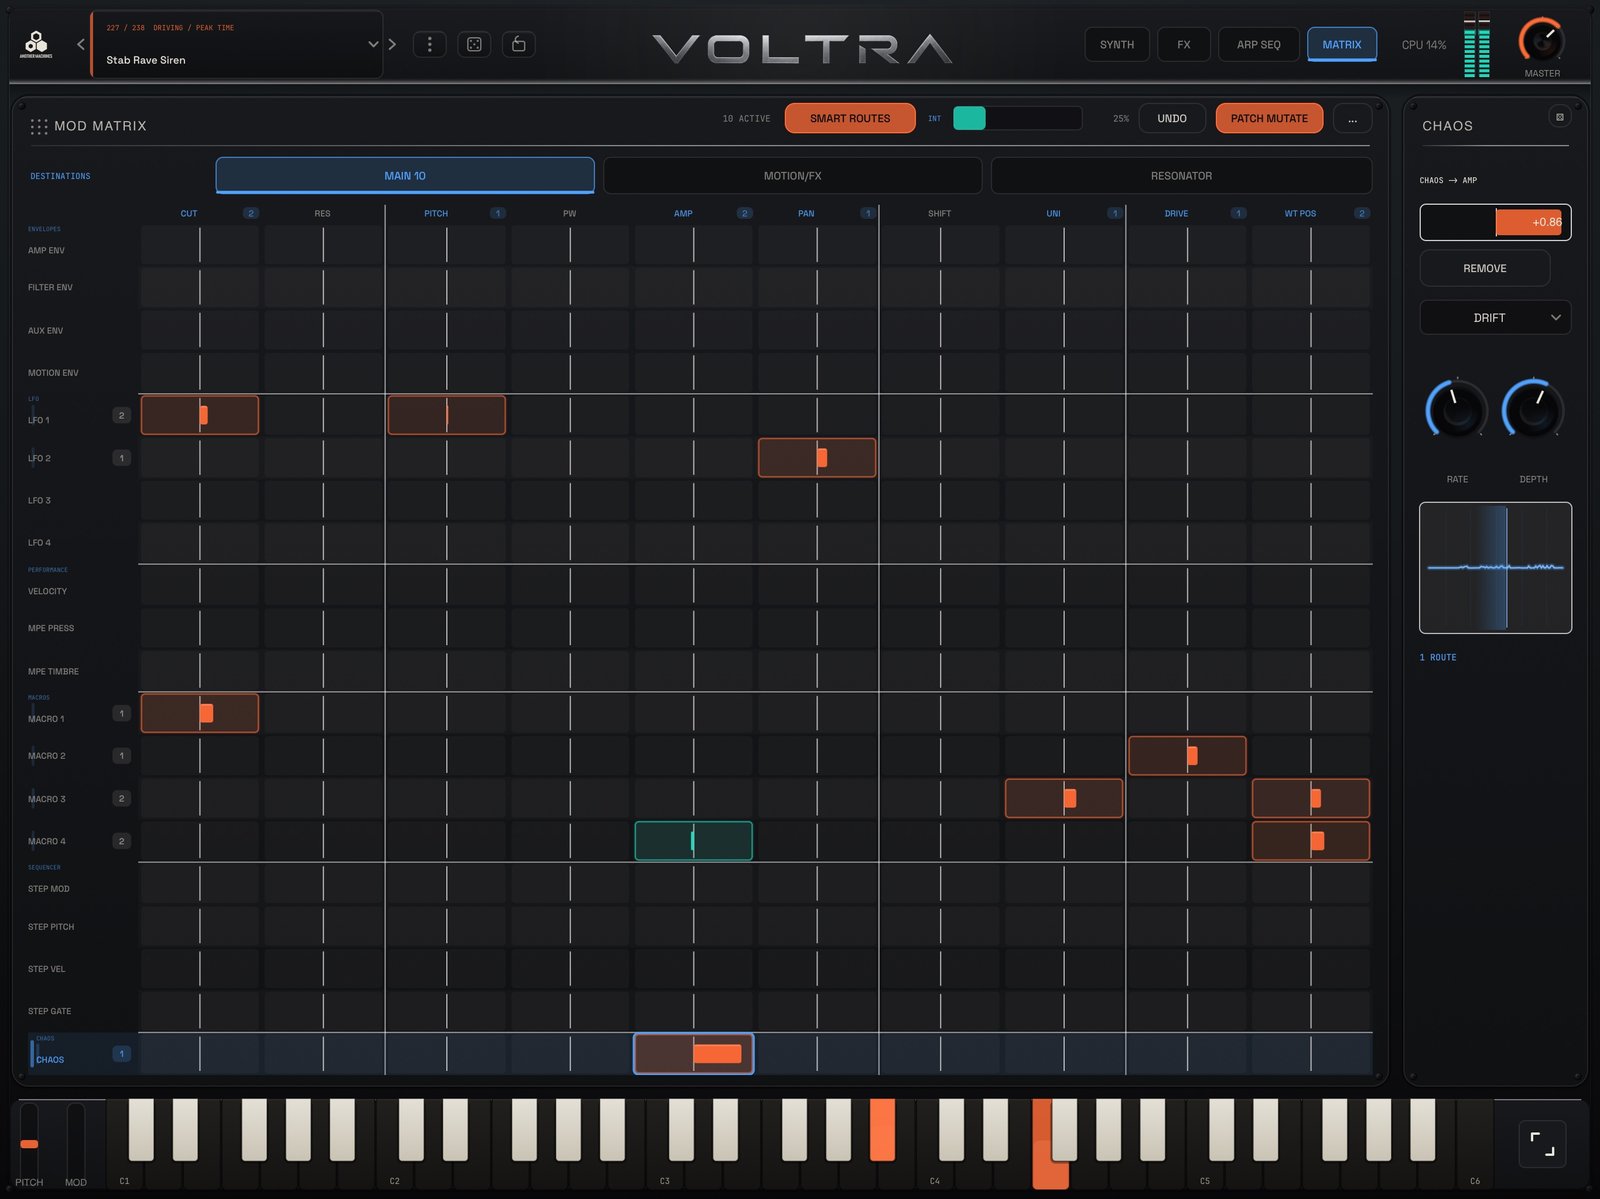Click the CPU 14% indicator
Image resolution: width=1600 pixels, height=1199 pixels.
tap(1424, 45)
